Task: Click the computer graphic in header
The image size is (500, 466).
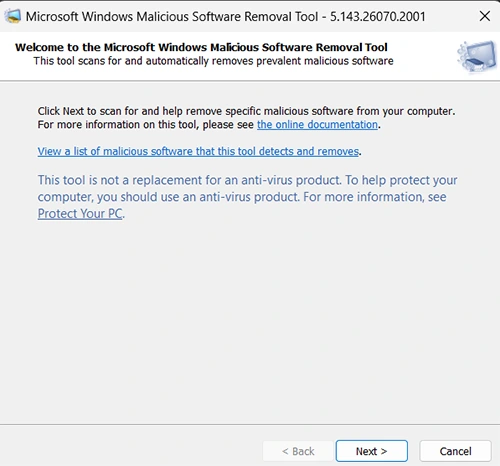Action: click(x=477, y=56)
